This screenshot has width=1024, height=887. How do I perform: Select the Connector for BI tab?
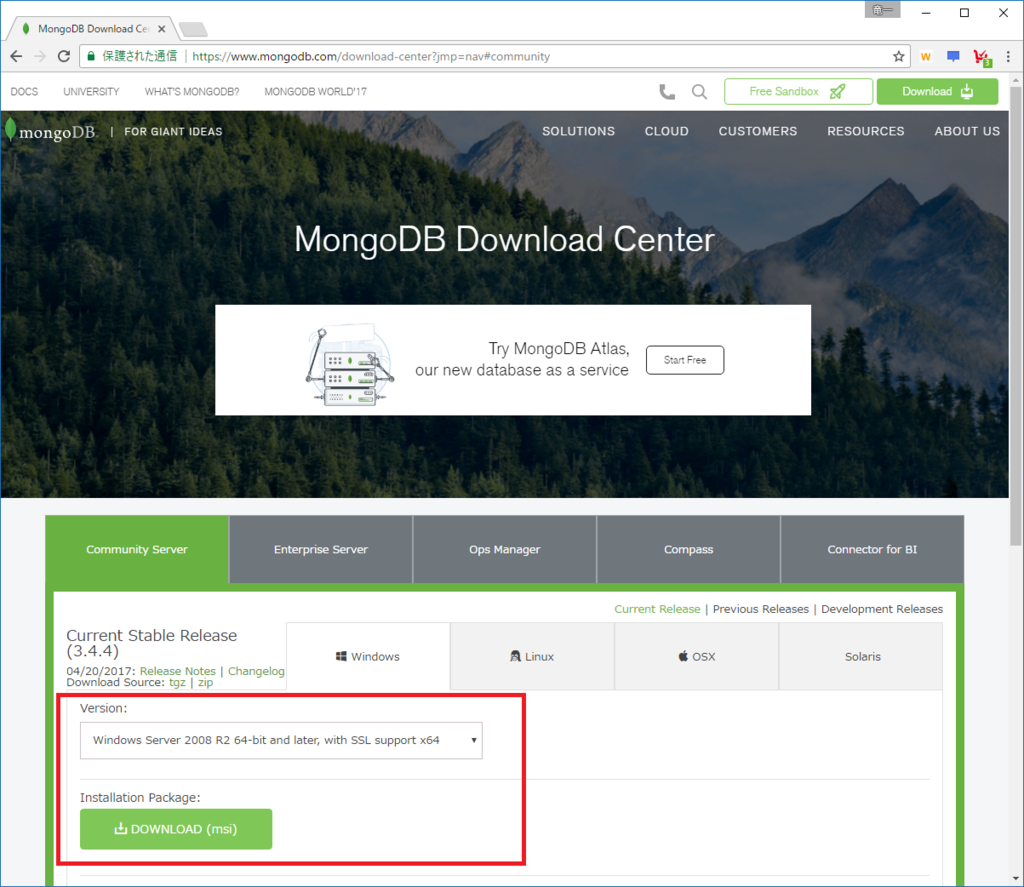click(x=872, y=549)
